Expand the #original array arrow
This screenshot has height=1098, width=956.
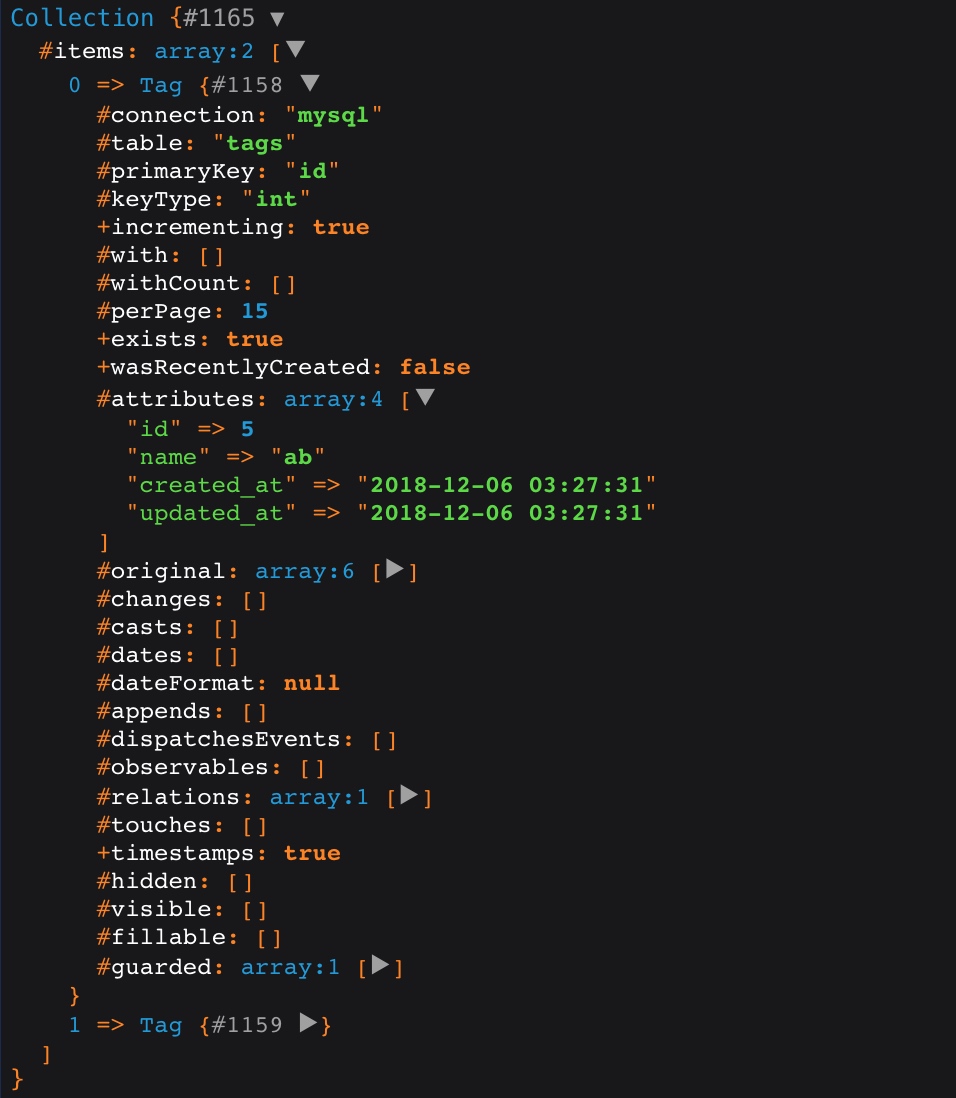tap(395, 569)
